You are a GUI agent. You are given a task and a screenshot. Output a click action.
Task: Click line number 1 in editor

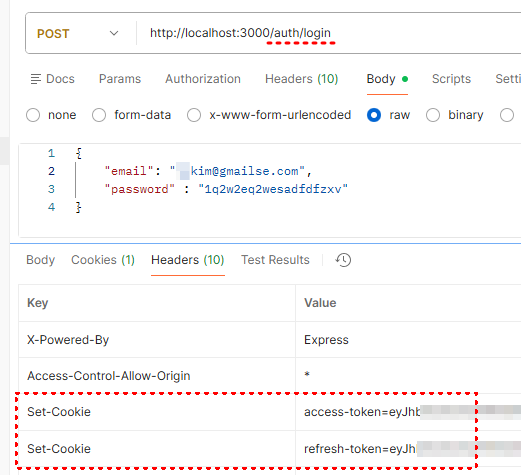(51, 153)
